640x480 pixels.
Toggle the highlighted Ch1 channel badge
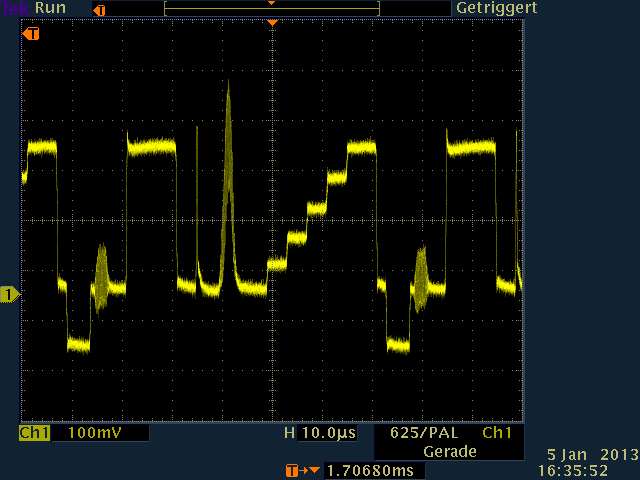tap(34, 433)
